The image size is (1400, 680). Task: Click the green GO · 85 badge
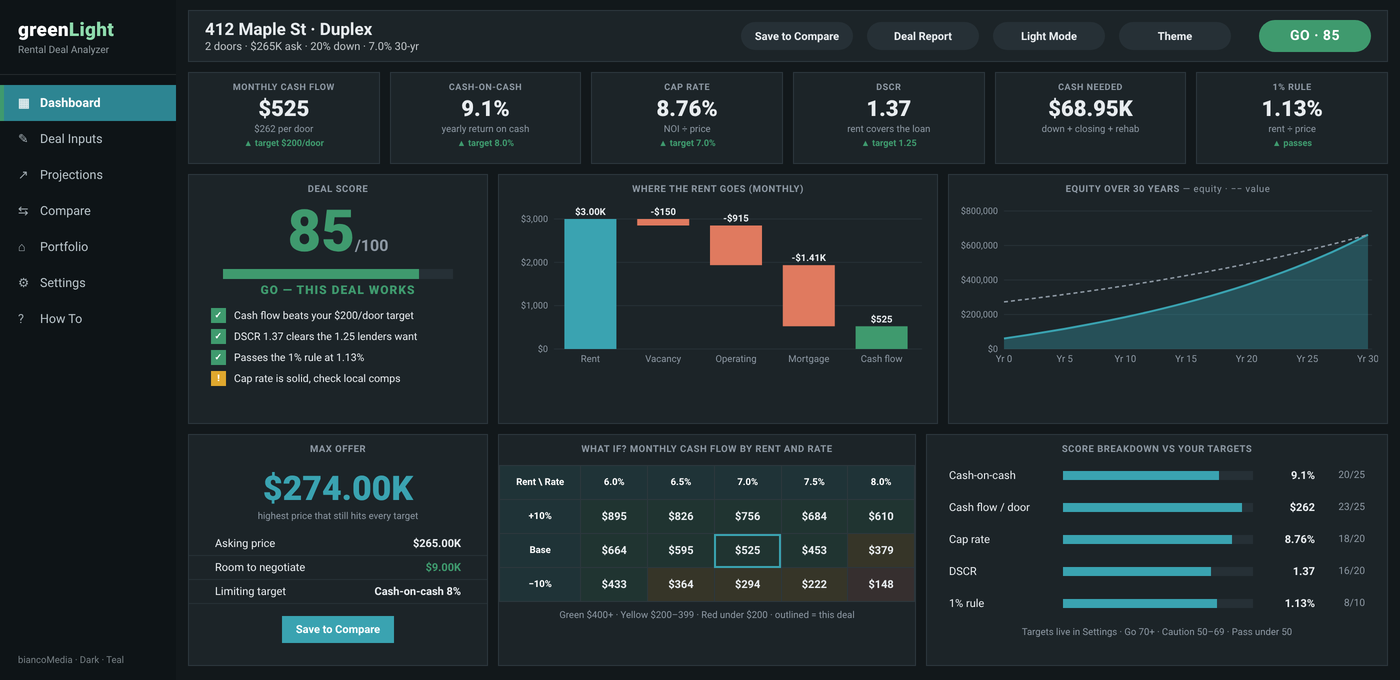(1315, 35)
